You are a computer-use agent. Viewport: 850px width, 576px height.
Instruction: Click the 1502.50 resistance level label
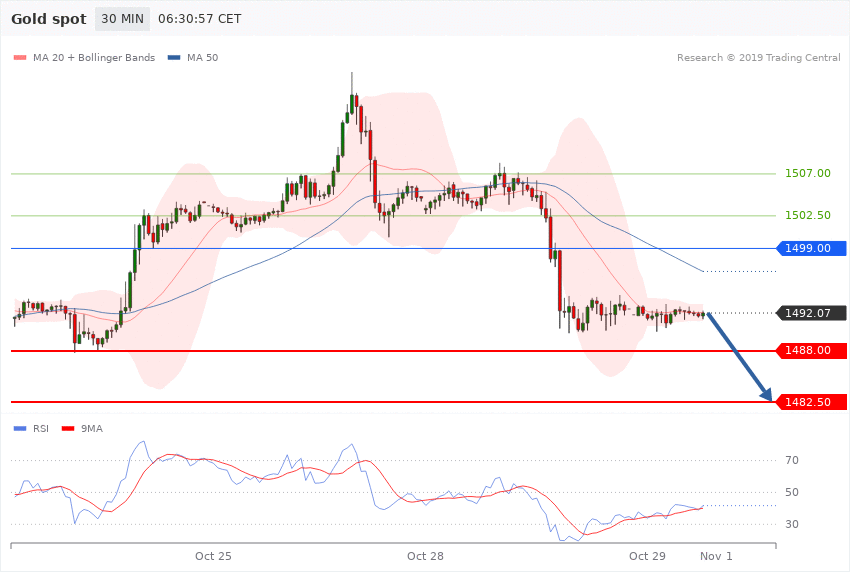point(808,215)
